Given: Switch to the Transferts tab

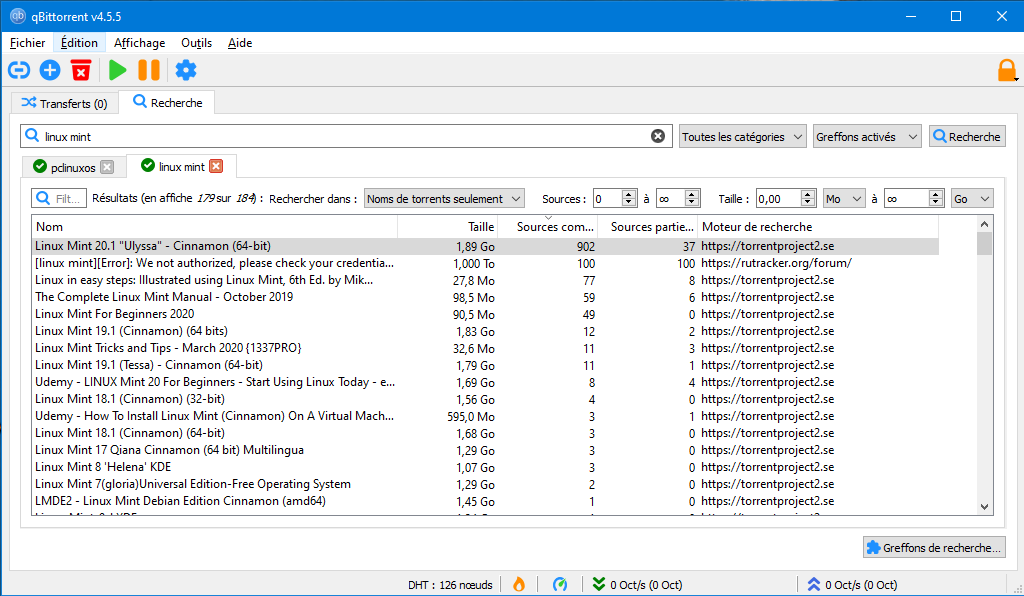Looking at the screenshot, I should (64, 103).
